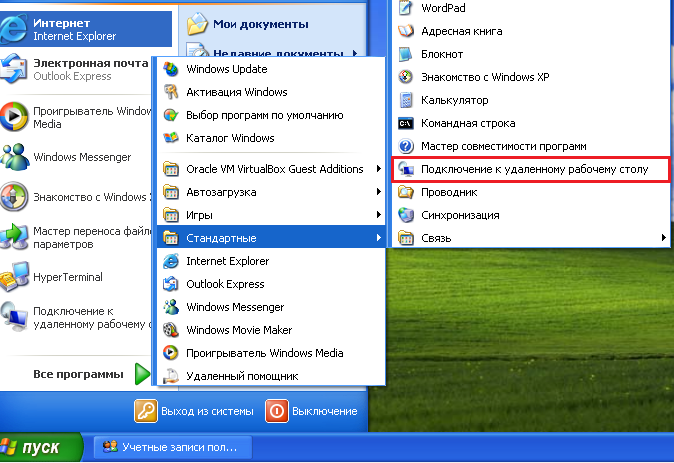Click the Windows Movie Maker label
The width and height of the screenshot is (674, 463).
pos(239,330)
